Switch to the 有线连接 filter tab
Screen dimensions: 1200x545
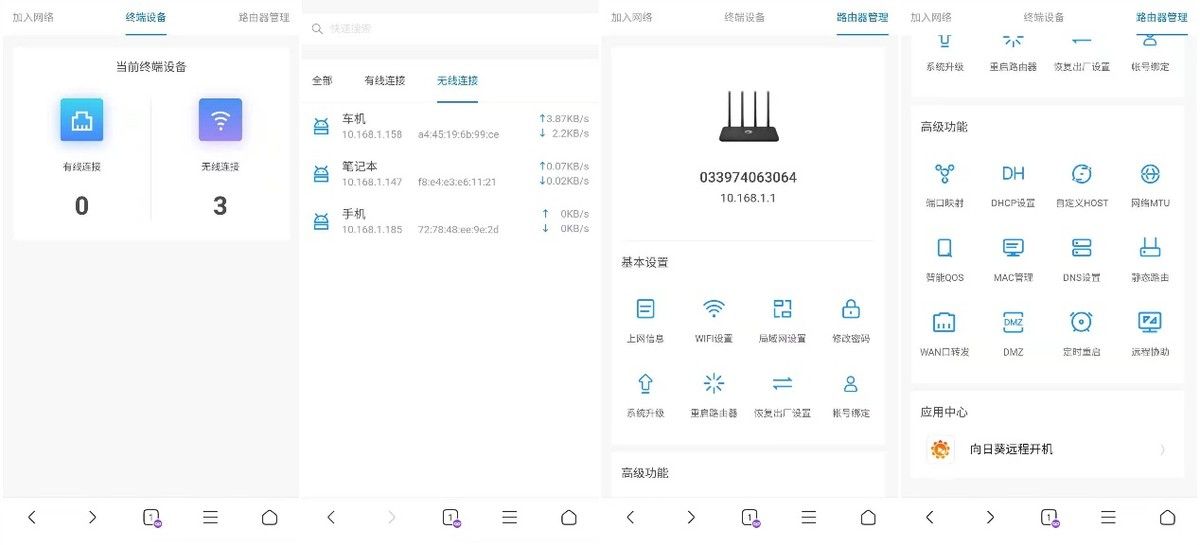point(385,80)
